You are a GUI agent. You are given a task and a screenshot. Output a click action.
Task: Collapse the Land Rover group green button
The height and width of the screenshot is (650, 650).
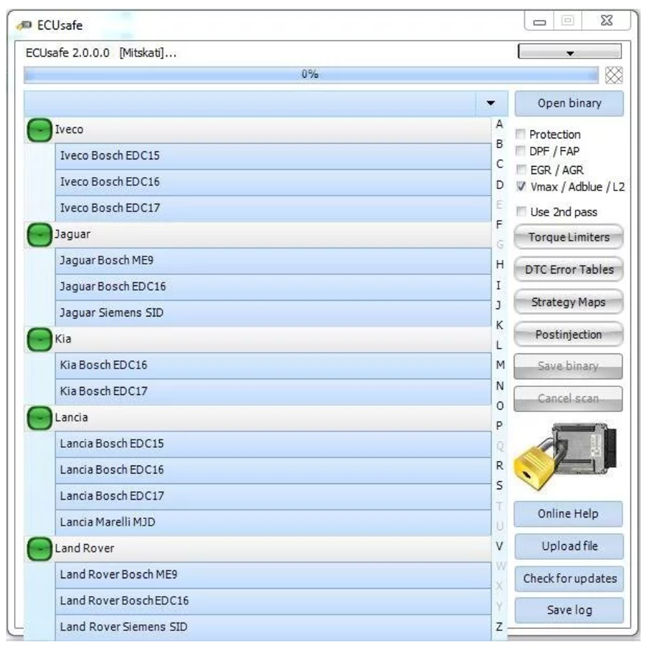(x=39, y=549)
